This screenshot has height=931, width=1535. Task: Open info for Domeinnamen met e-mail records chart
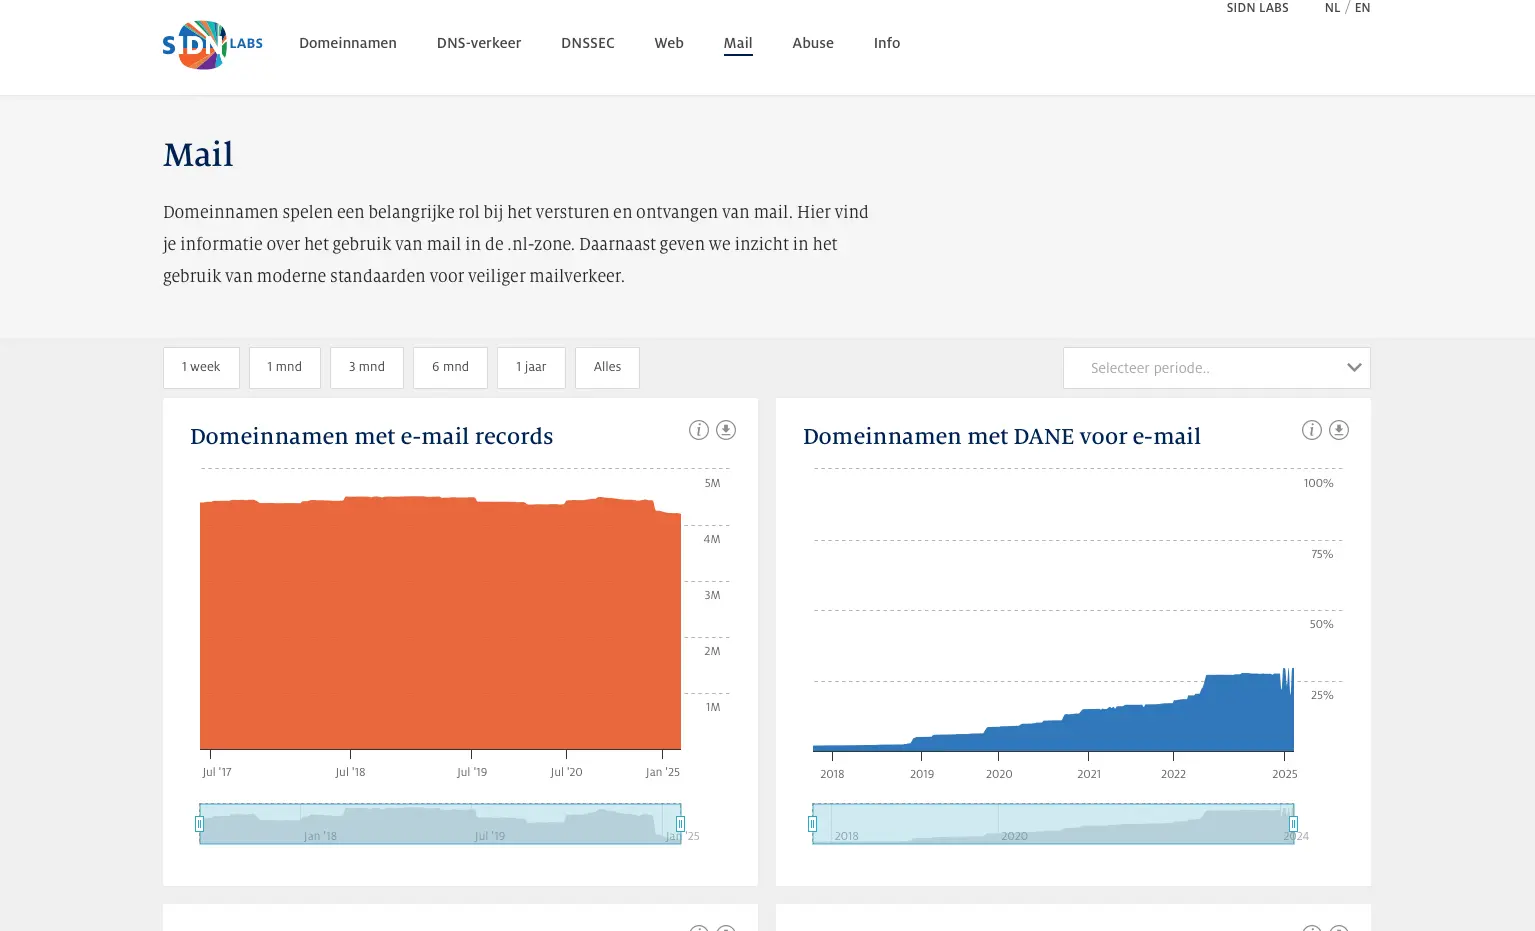[x=698, y=429]
